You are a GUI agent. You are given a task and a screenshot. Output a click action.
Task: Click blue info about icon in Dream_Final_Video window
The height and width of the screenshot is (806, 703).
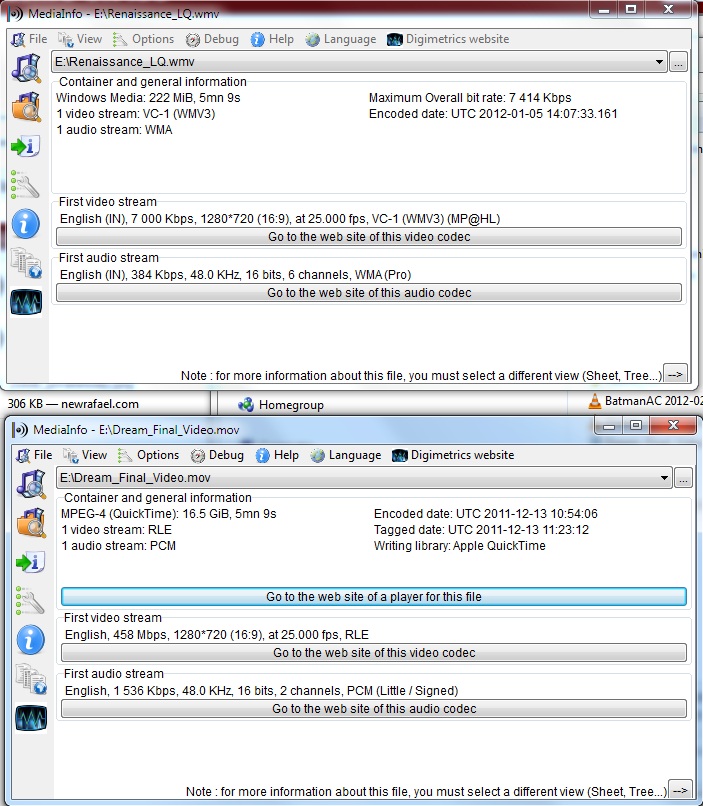(31, 640)
